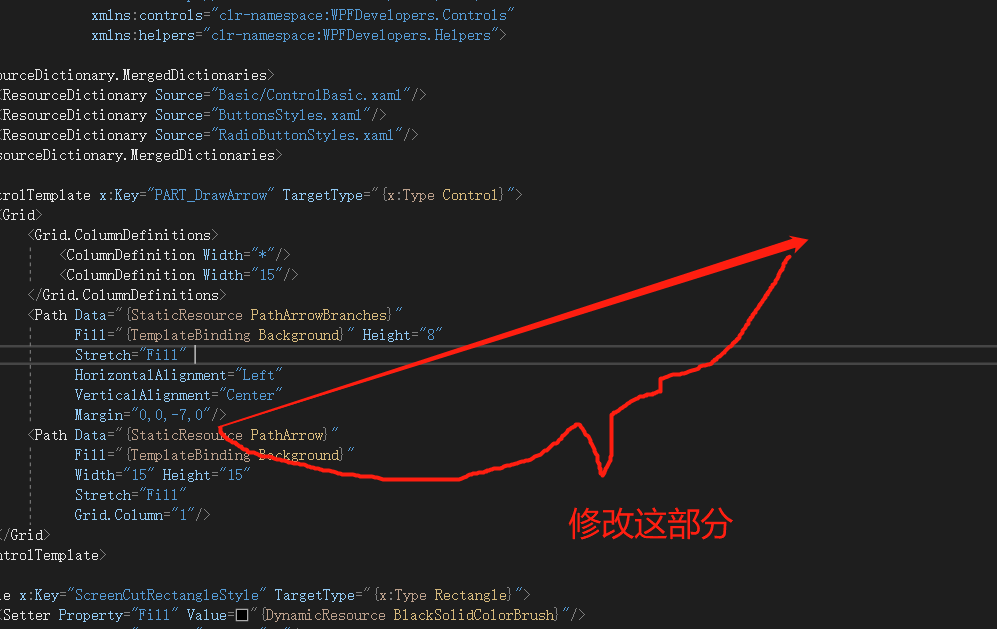Viewport: 997px width, 629px height.
Task: Click ColumnDefinition with Width="15"
Action: pyautogui.click(x=179, y=275)
